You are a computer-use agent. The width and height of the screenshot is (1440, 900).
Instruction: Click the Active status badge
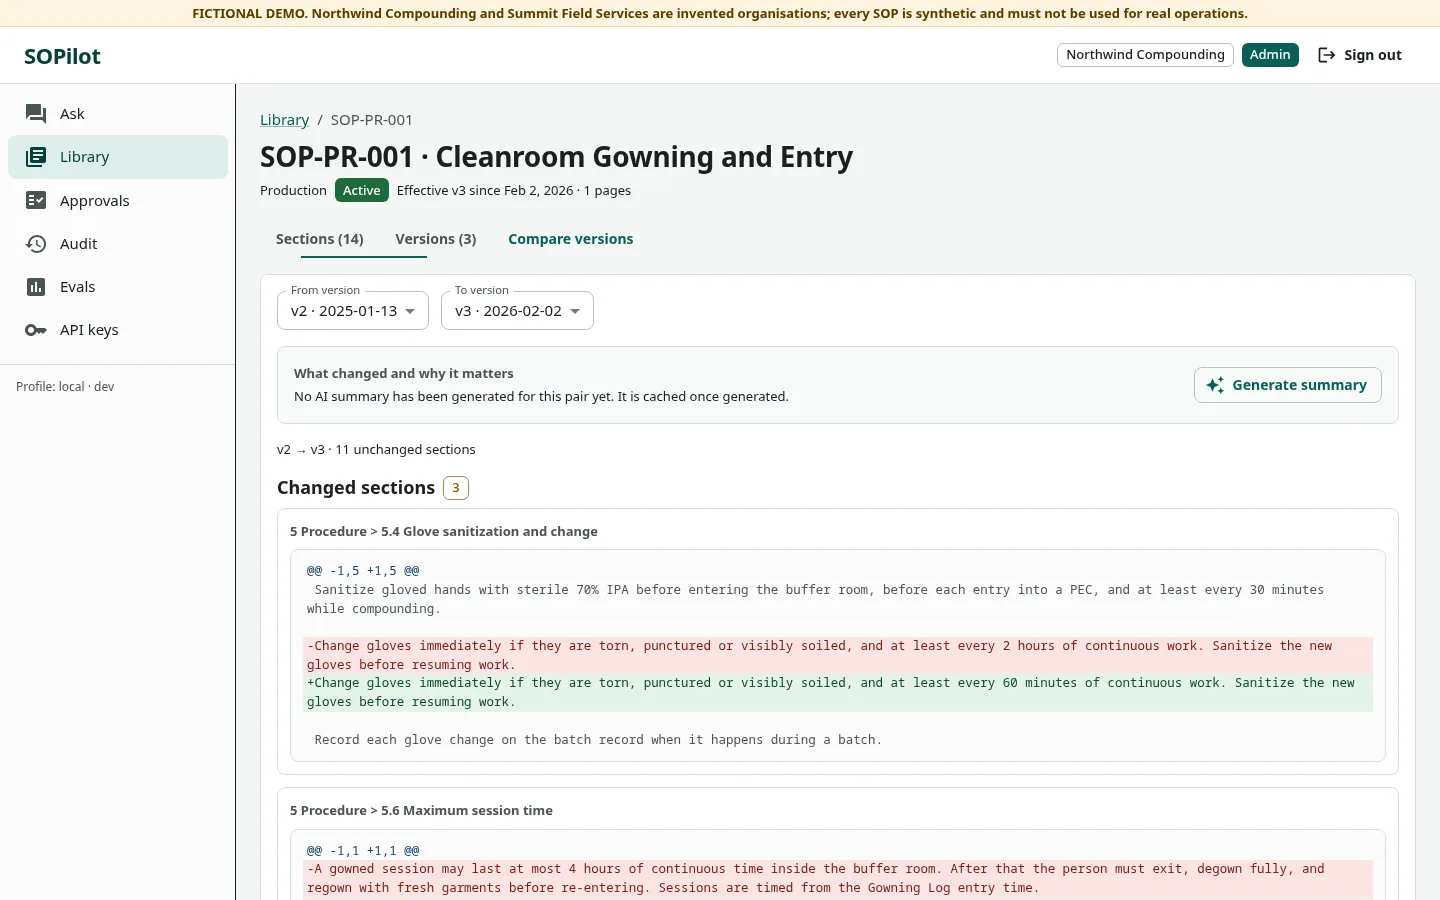[361, 190]
